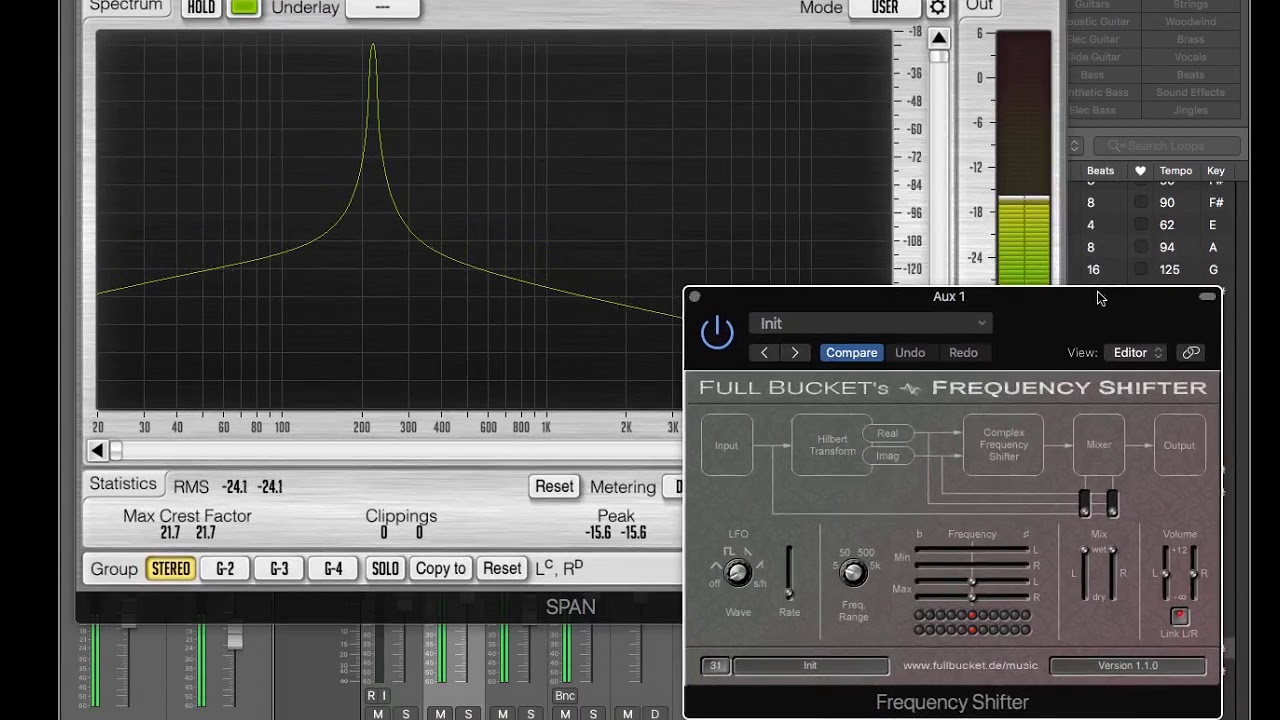1280x720 pixels.
Task: Toggle STEREO group in SPAN
Action: [170, 569]
